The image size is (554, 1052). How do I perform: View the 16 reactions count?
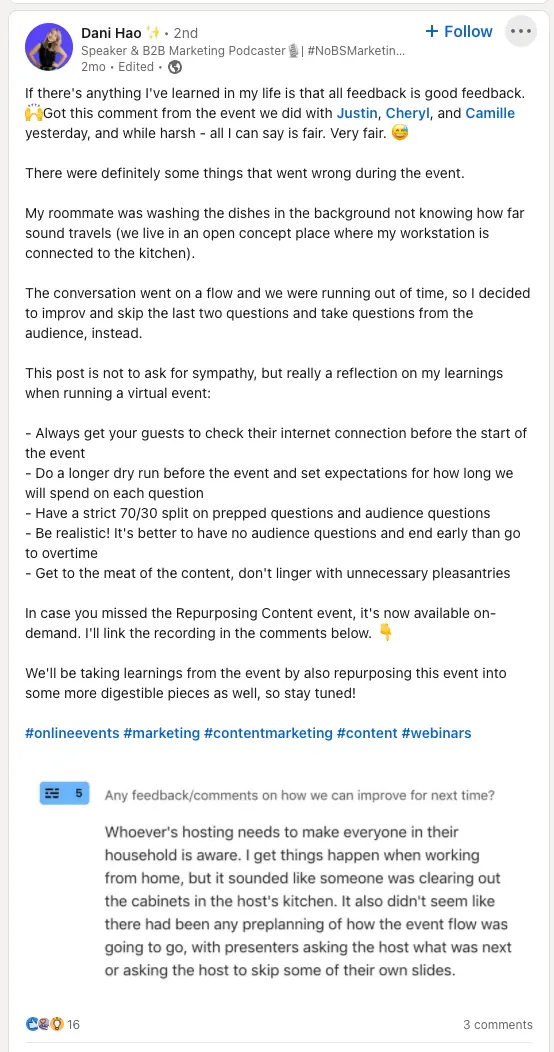click(x=74, y=1024)
